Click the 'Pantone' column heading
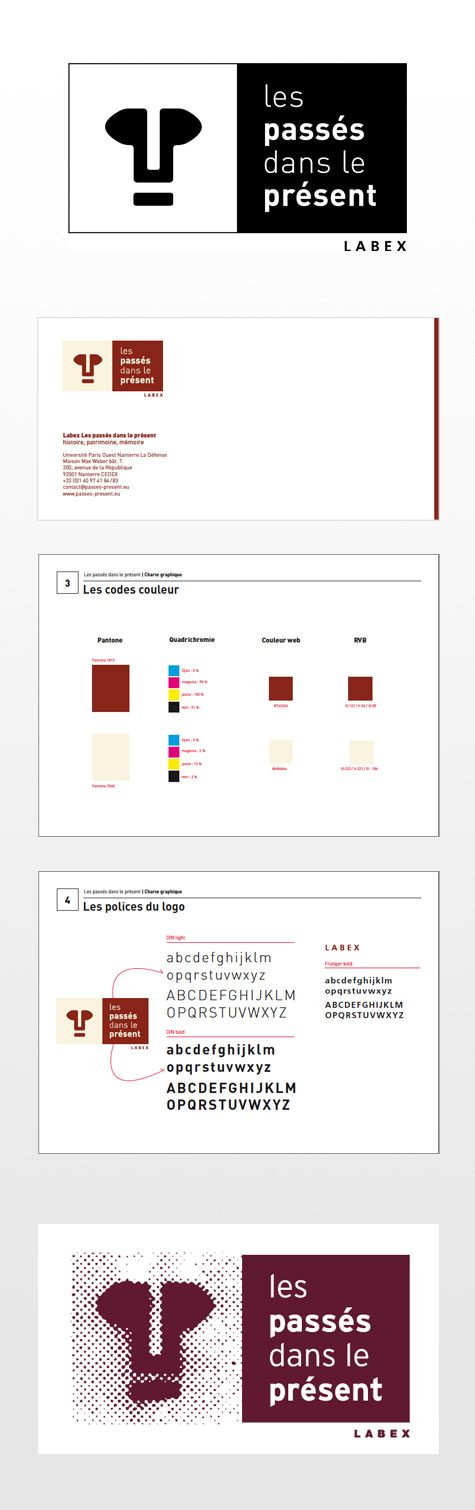 (110, 639)
